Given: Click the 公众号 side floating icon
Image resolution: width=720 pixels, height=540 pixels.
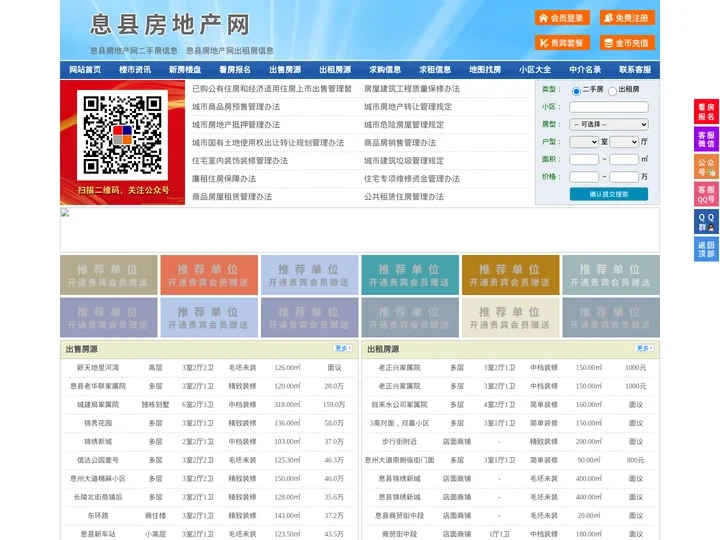Looking at the screenshot, I should [x=706, y=167].
